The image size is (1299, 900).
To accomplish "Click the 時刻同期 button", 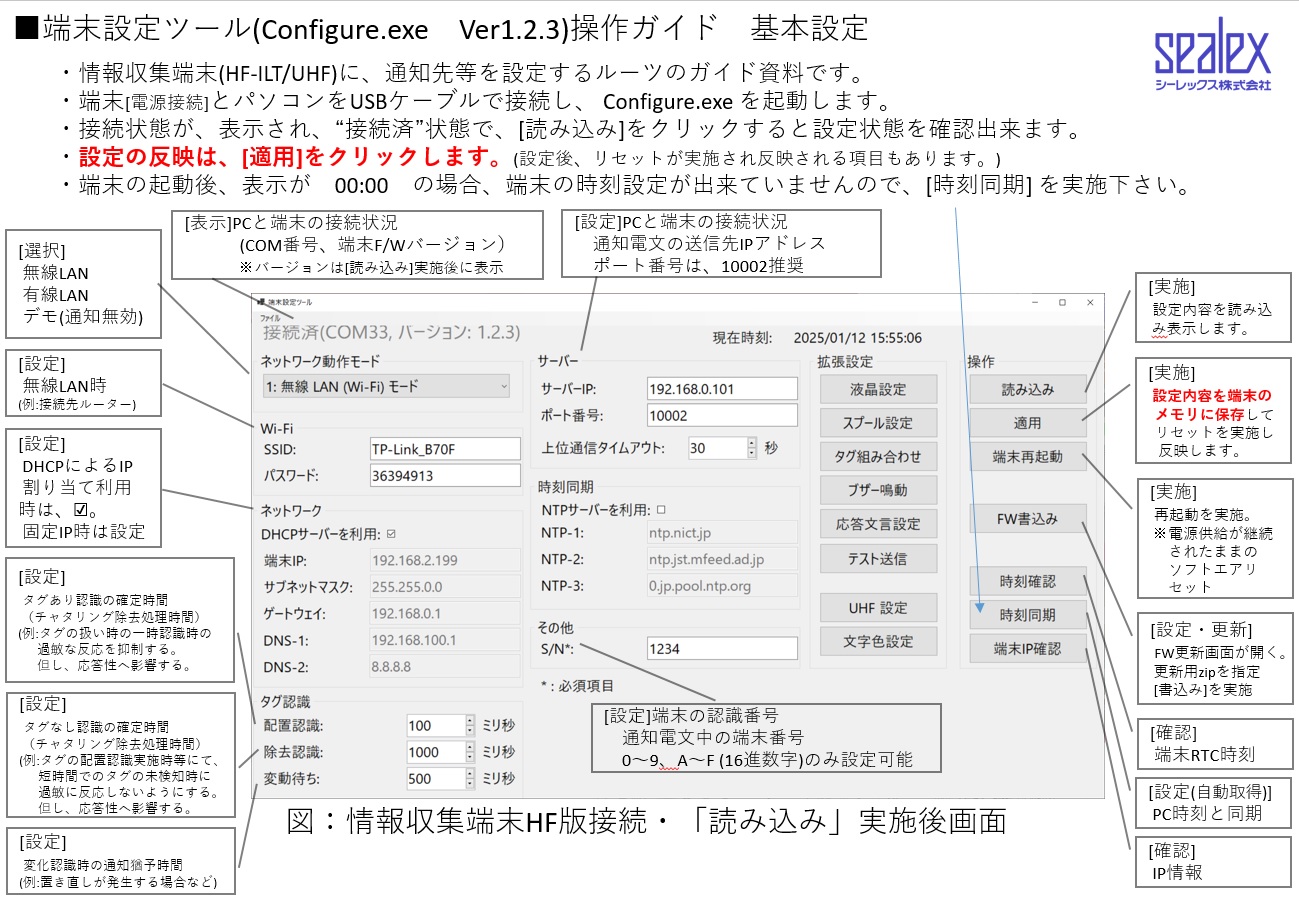I will [1027, 614].
